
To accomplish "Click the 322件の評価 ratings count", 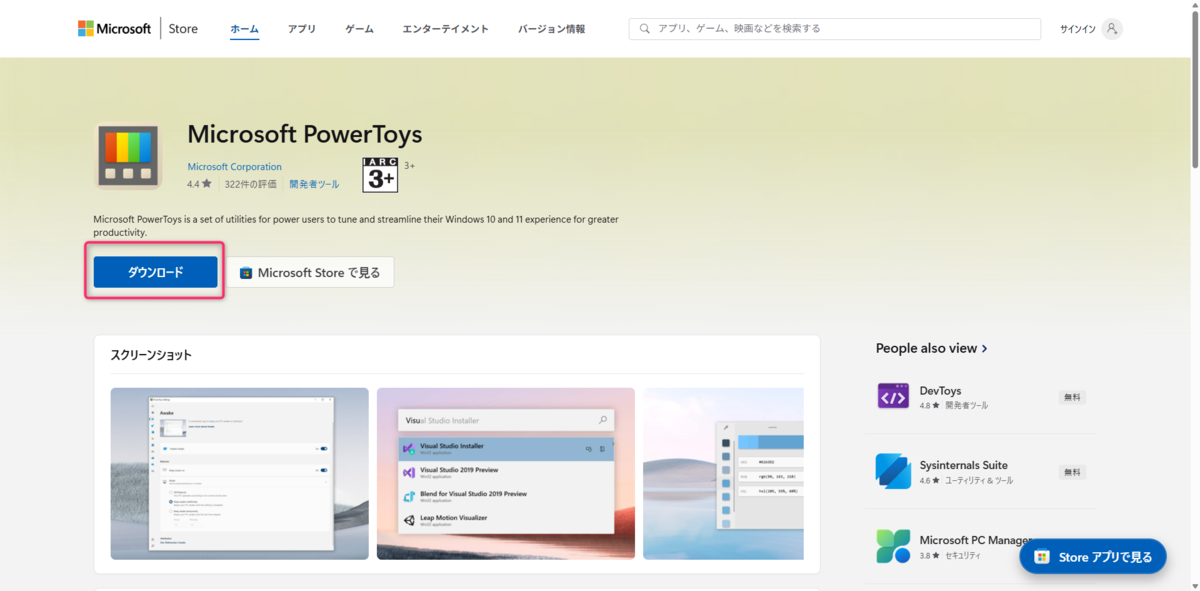I will tap(251, 184).
